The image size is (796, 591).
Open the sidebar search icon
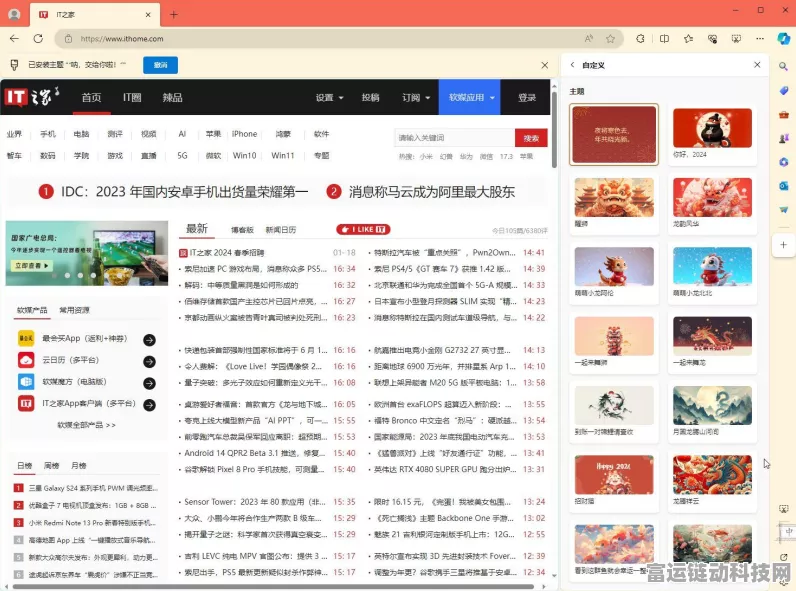pyautogui.click(x=783, y=66)
